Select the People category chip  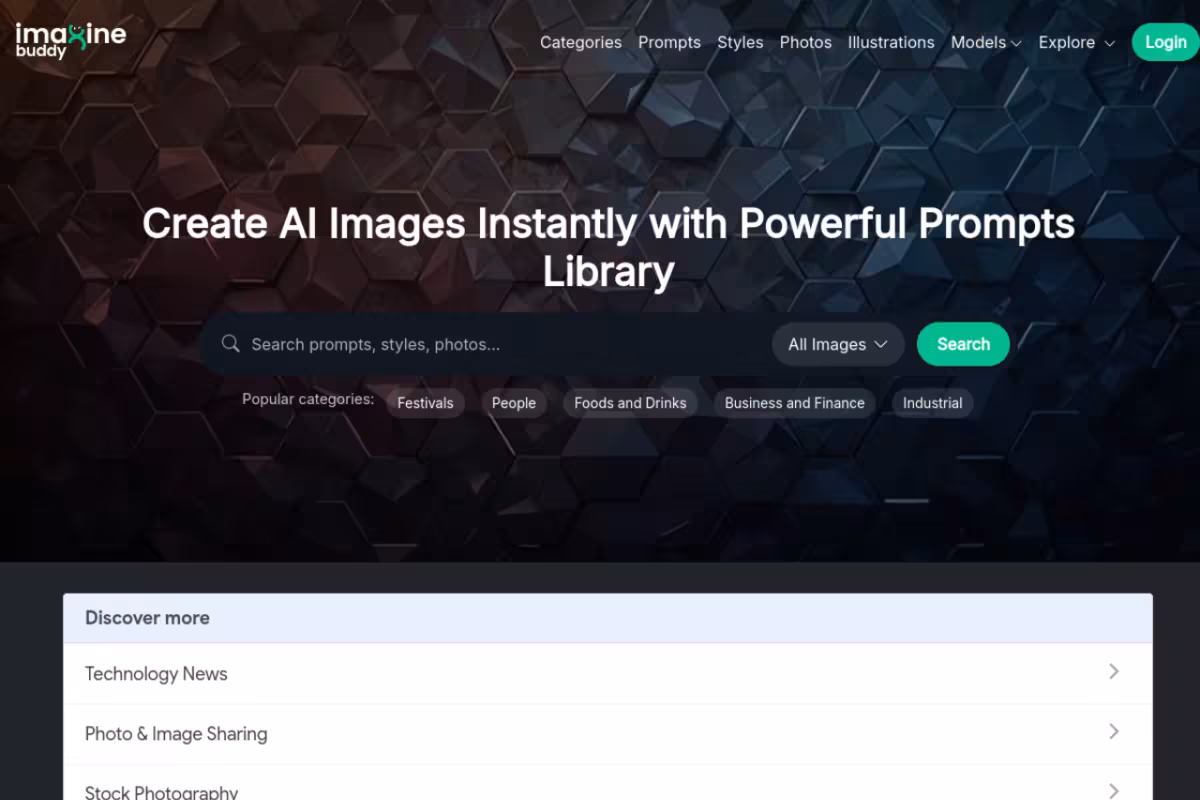[514, 403]
